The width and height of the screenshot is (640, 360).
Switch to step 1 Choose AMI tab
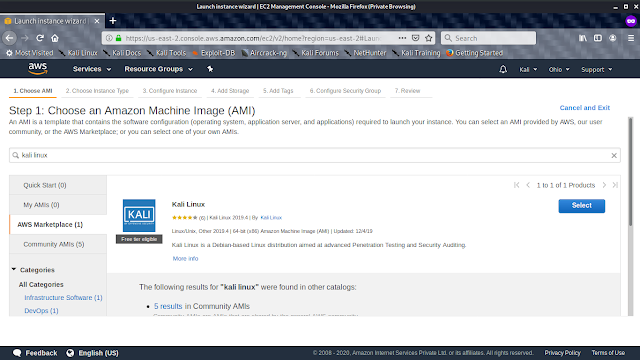[x=33, y=91]
